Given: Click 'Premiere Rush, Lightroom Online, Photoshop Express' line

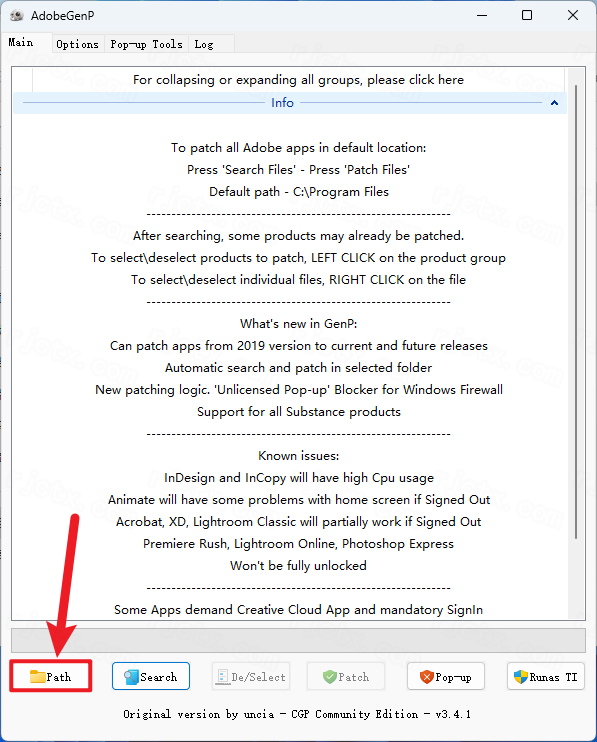Looking at the screenshot, I should point(298,544).
